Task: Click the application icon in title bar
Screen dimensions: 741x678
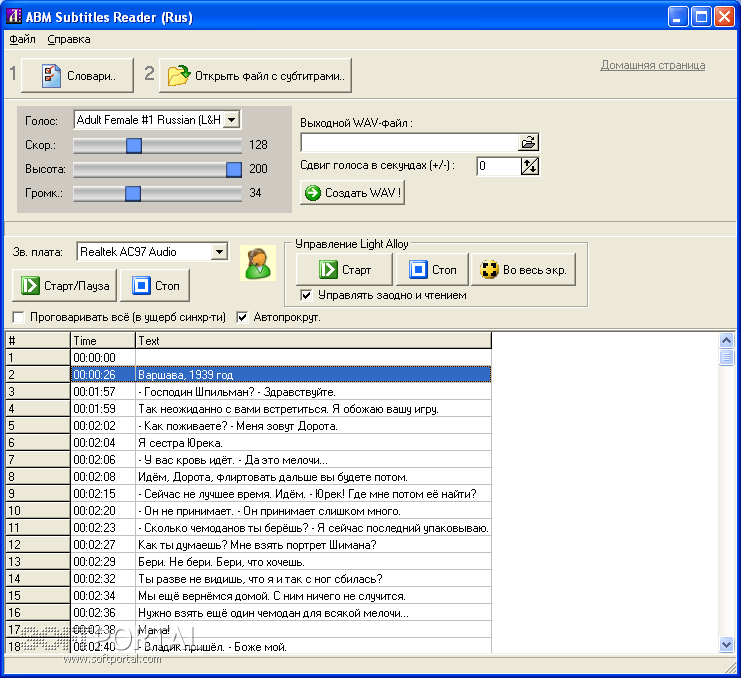Action: click(x=14, y=16)
